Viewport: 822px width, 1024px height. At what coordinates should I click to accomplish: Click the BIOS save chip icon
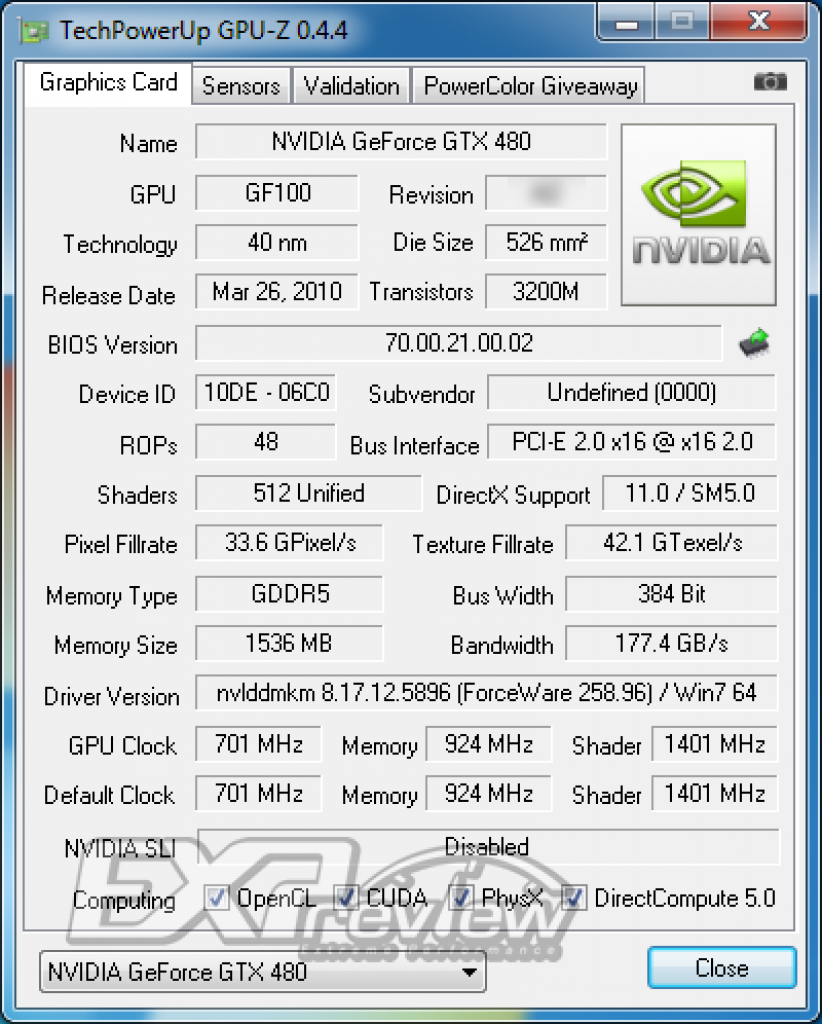(755, 344)
